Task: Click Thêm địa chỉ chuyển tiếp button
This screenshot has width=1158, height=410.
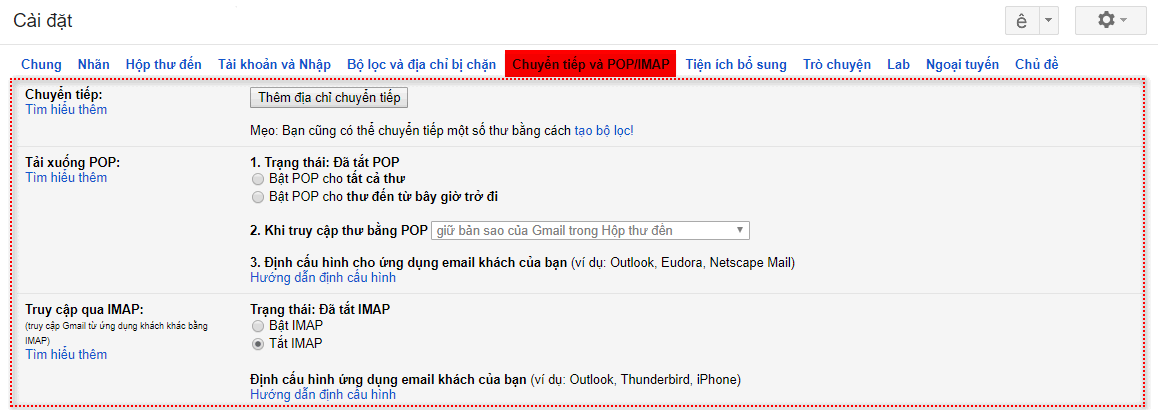Action: coord(329,98)
